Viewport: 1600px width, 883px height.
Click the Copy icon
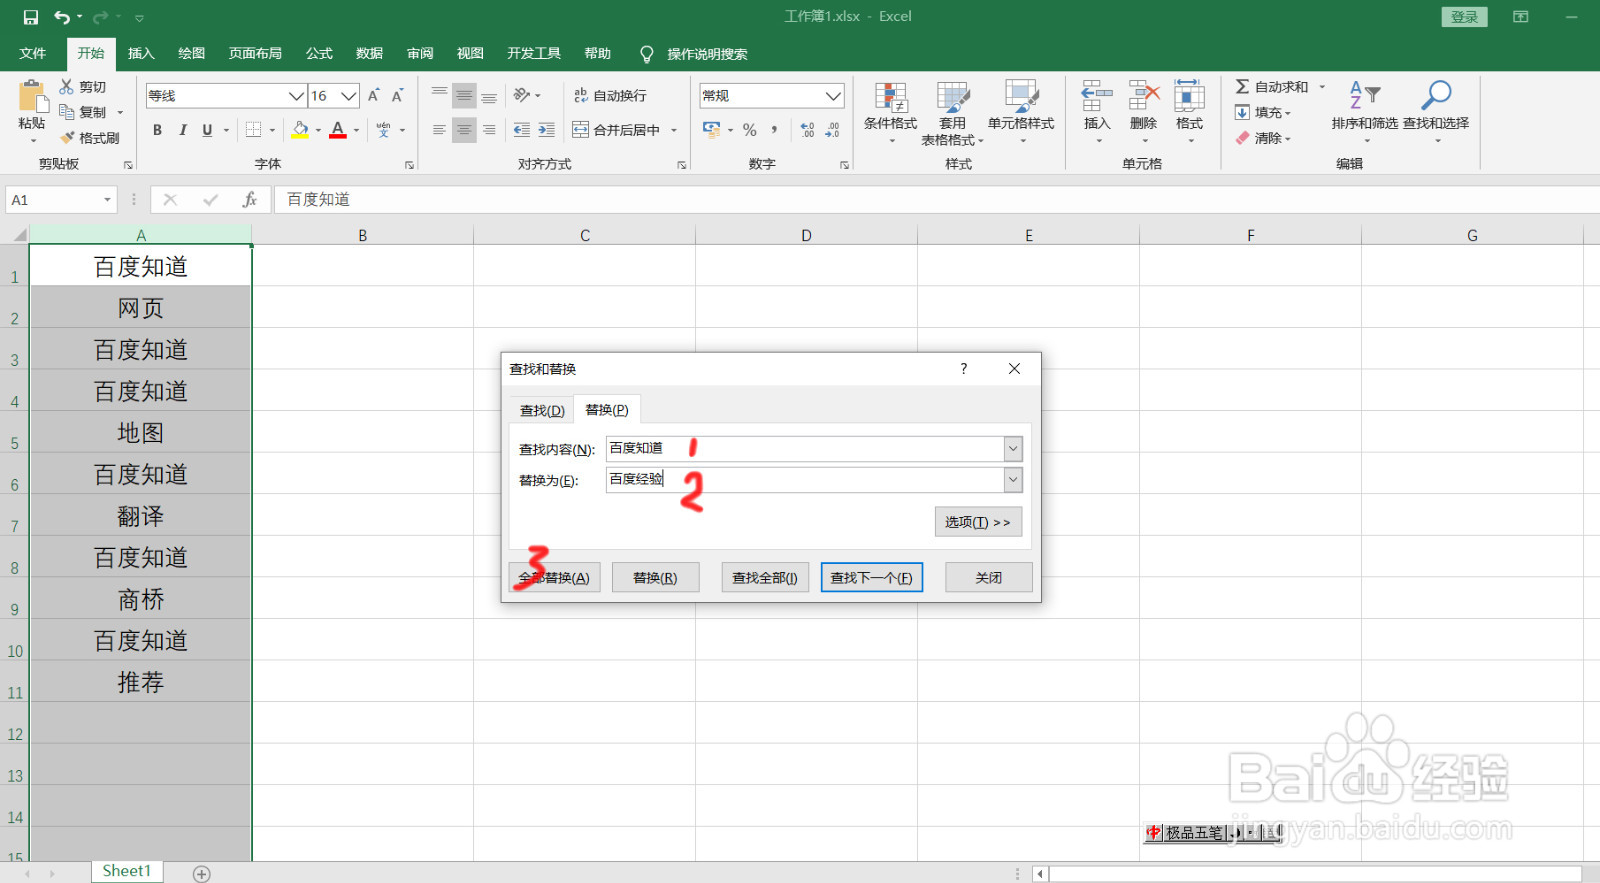click(x=67, y=112)
